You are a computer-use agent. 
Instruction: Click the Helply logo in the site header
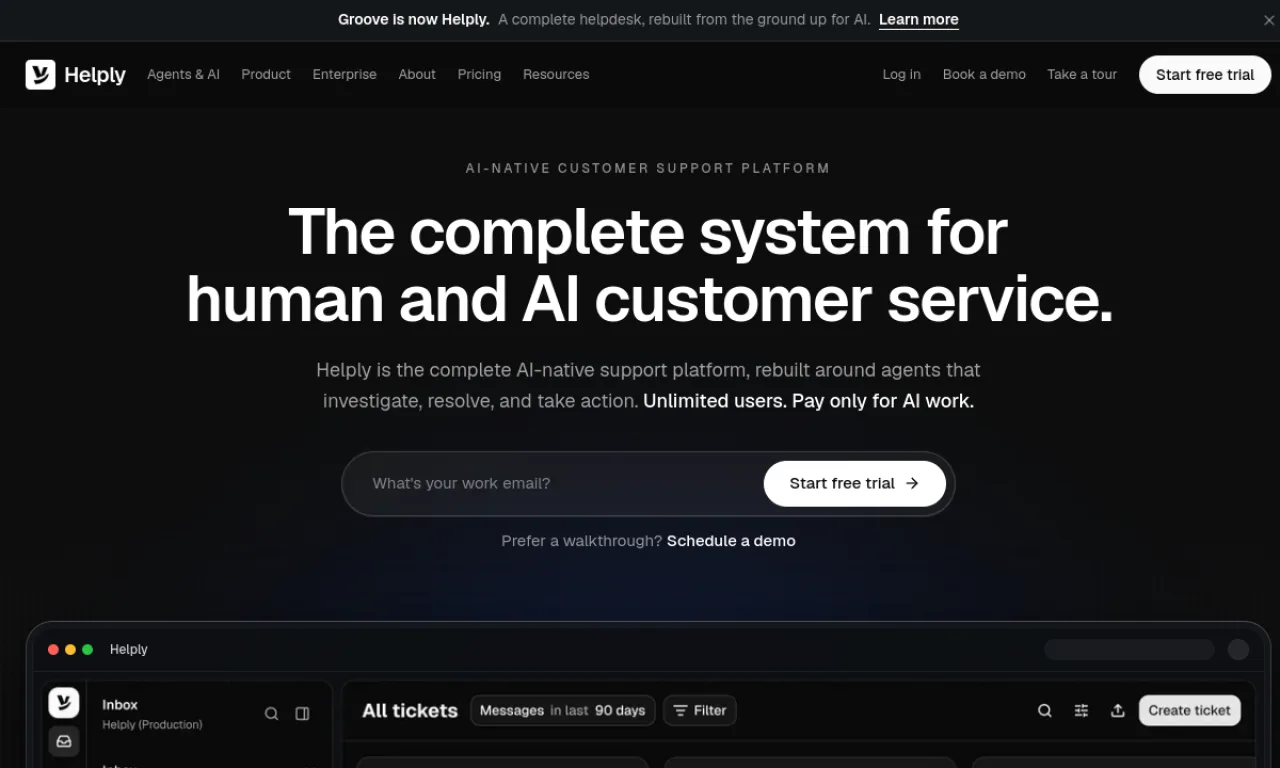76,74
